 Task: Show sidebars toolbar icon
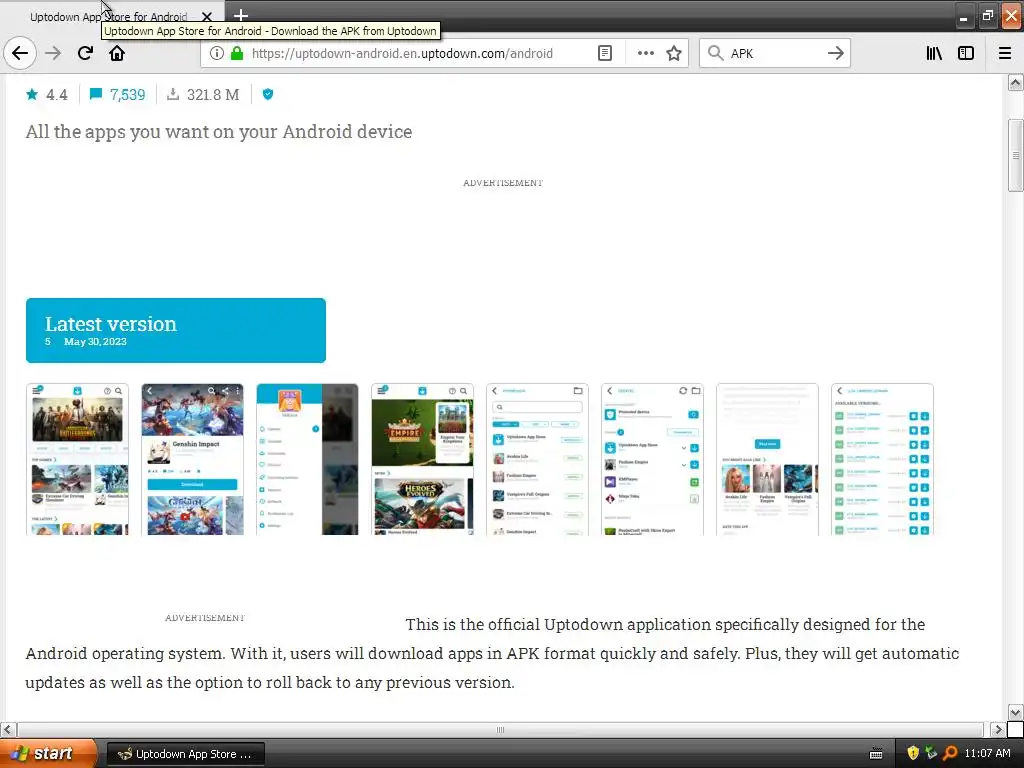pyautogui.click(x=966, y=54)
